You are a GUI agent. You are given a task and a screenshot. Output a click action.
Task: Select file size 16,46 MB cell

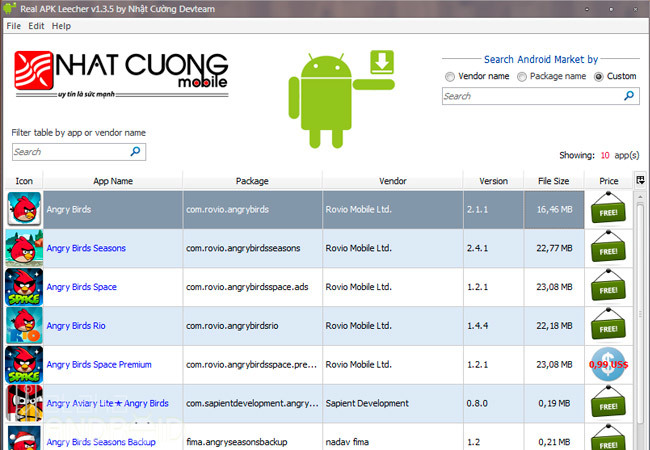tap(554, 209)
